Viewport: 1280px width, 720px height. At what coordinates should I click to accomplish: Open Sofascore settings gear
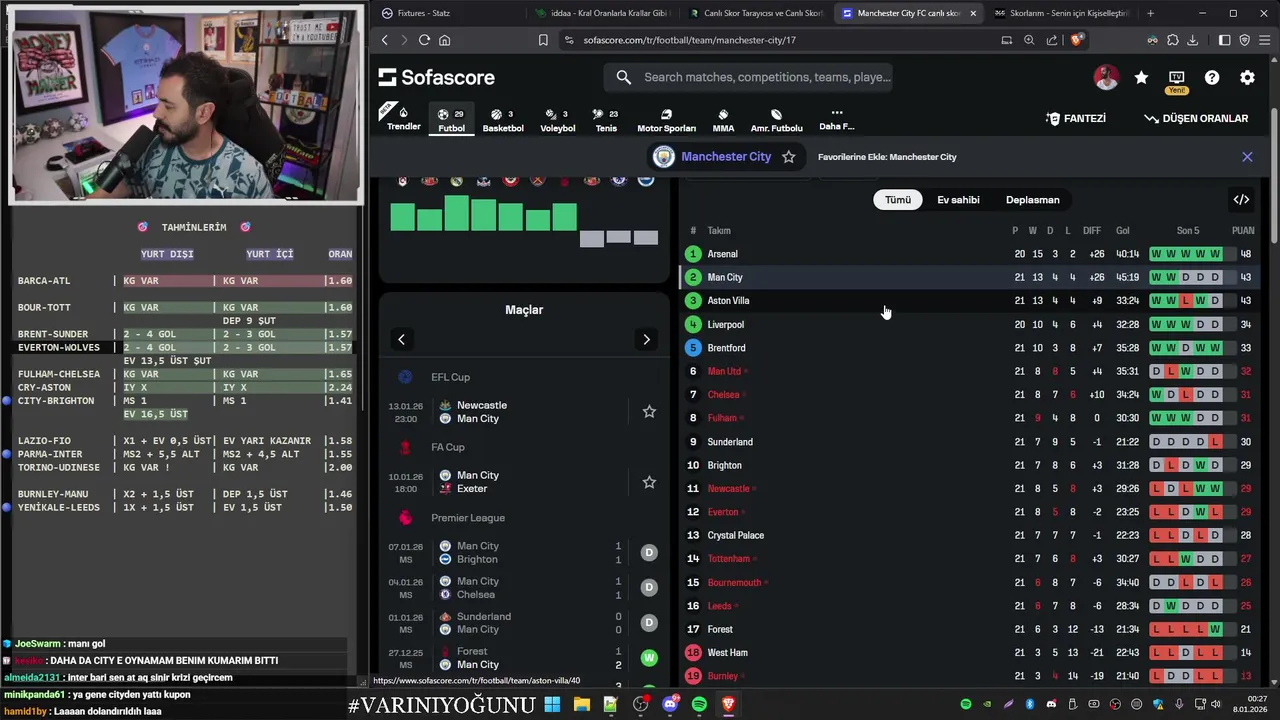1247,77
